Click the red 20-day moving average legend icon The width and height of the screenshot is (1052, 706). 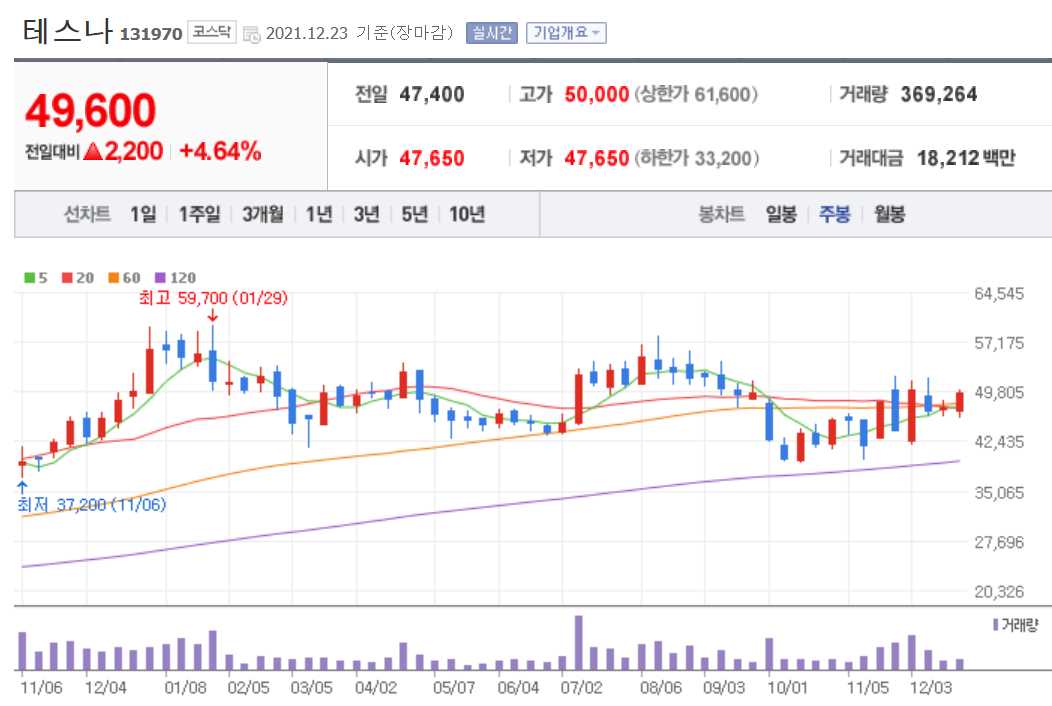(x=66, y=277)
